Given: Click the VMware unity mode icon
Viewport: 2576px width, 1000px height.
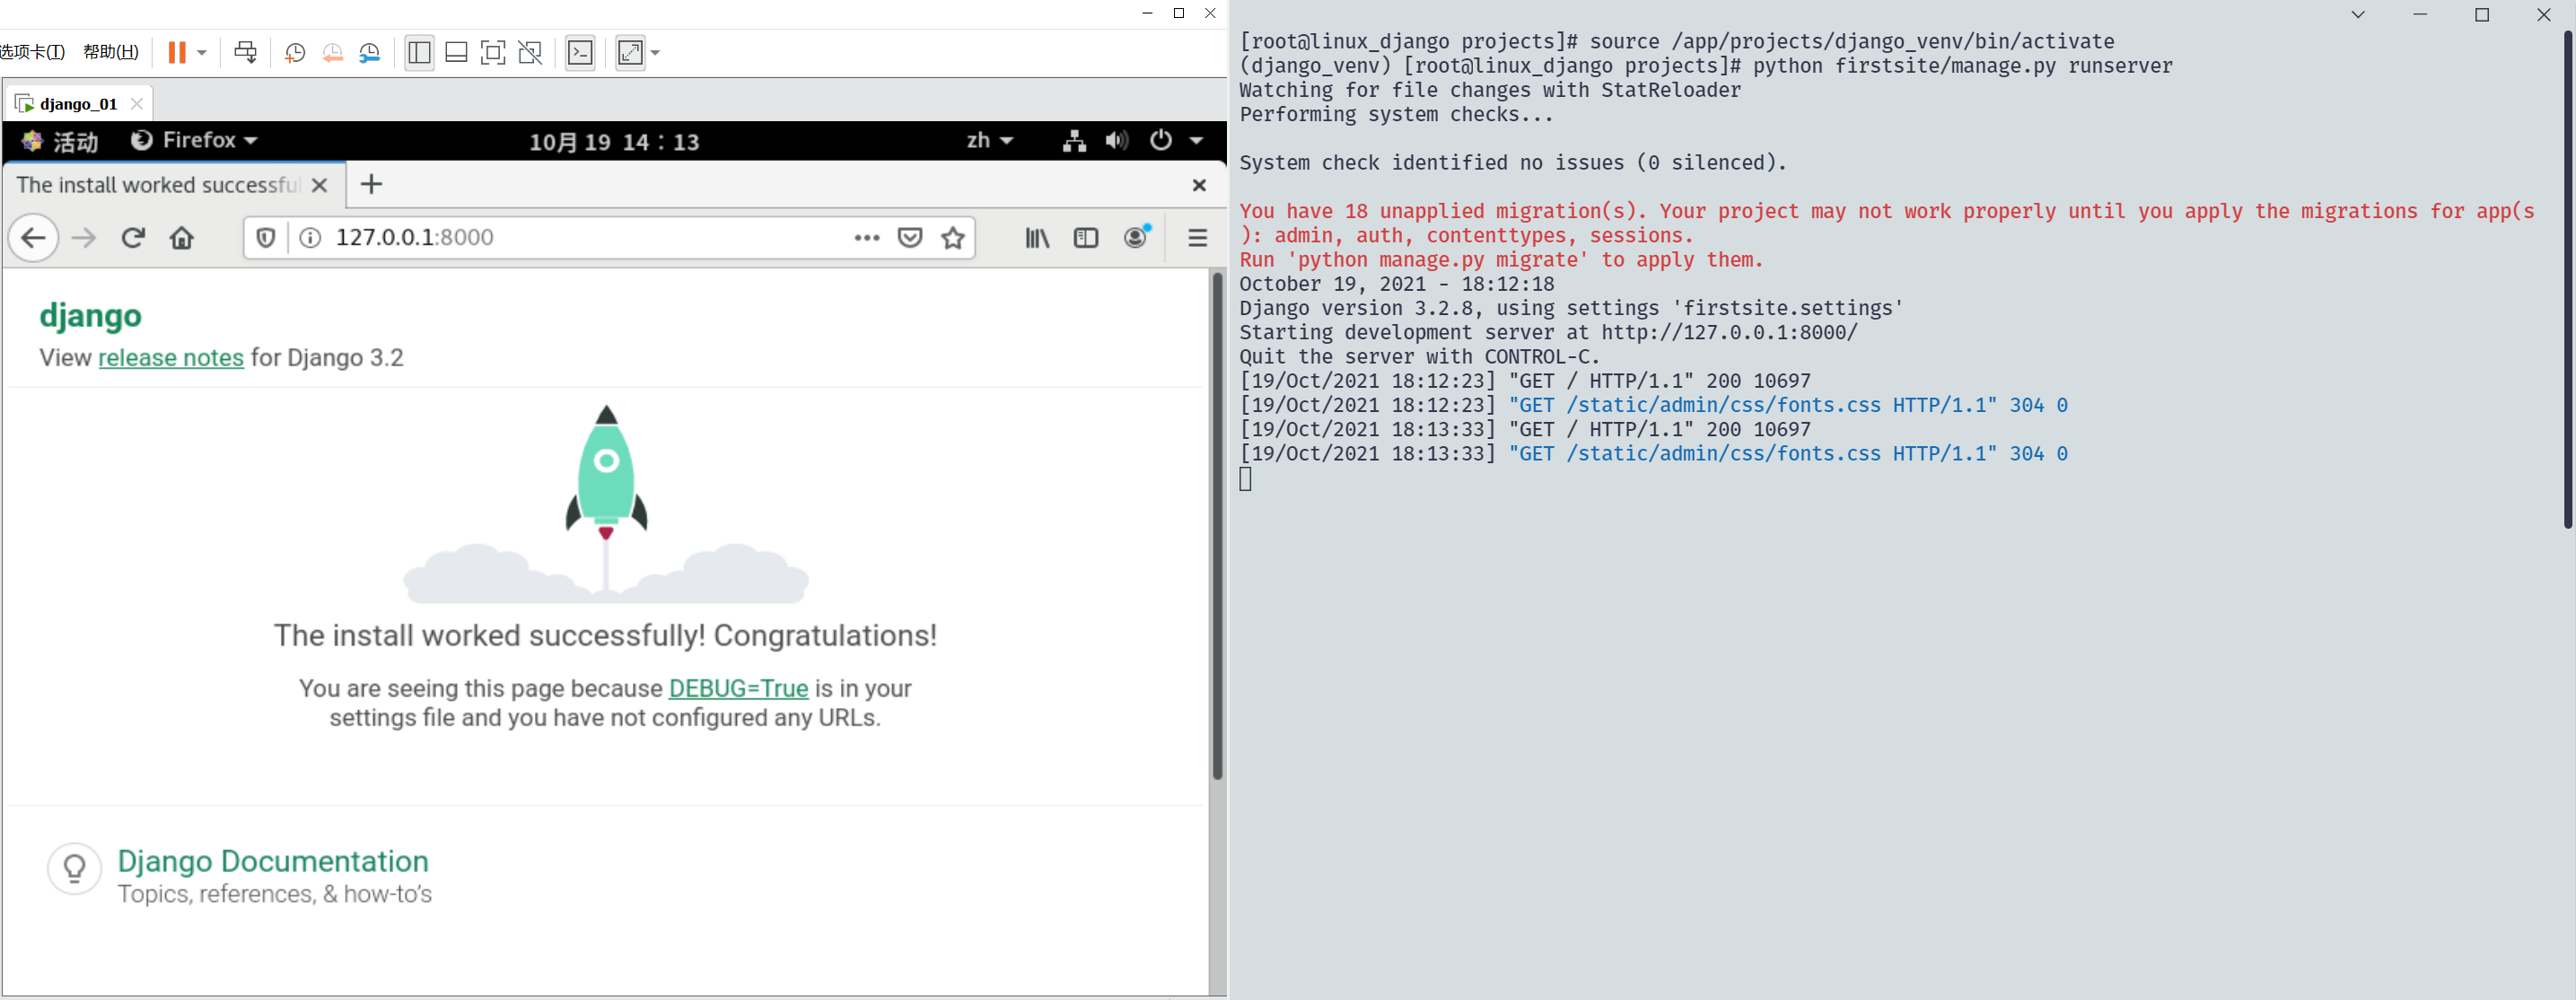Looking at the screenshot, I should click(530, 53).
